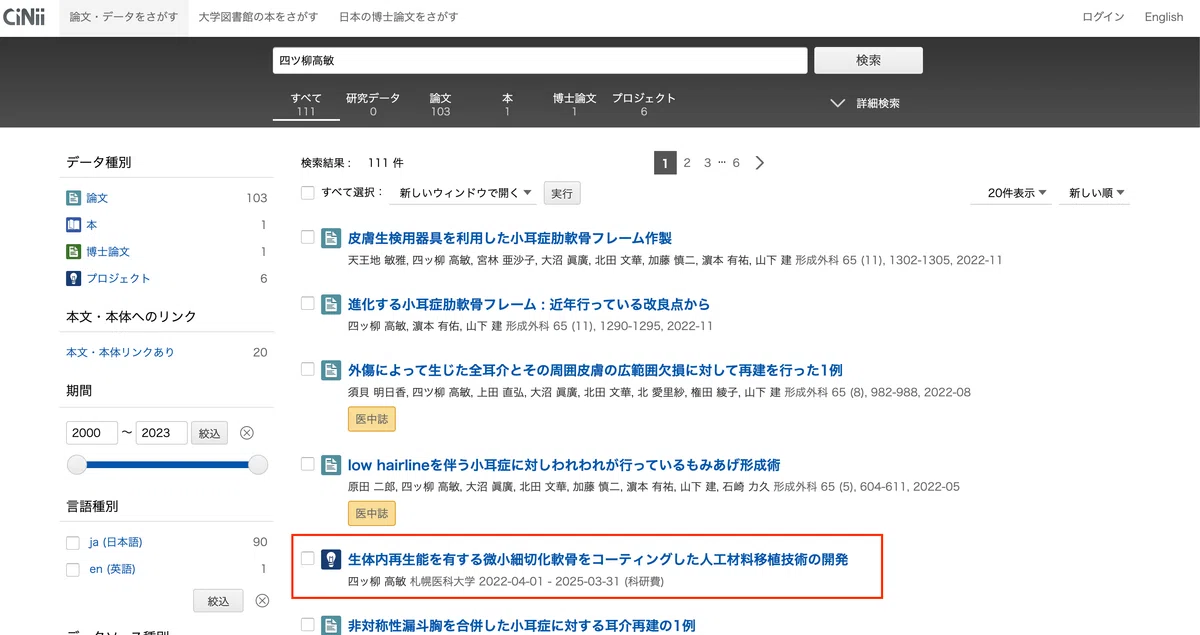
Task: Enable the en (英語) language filter
Action: [x=73, y=570]
